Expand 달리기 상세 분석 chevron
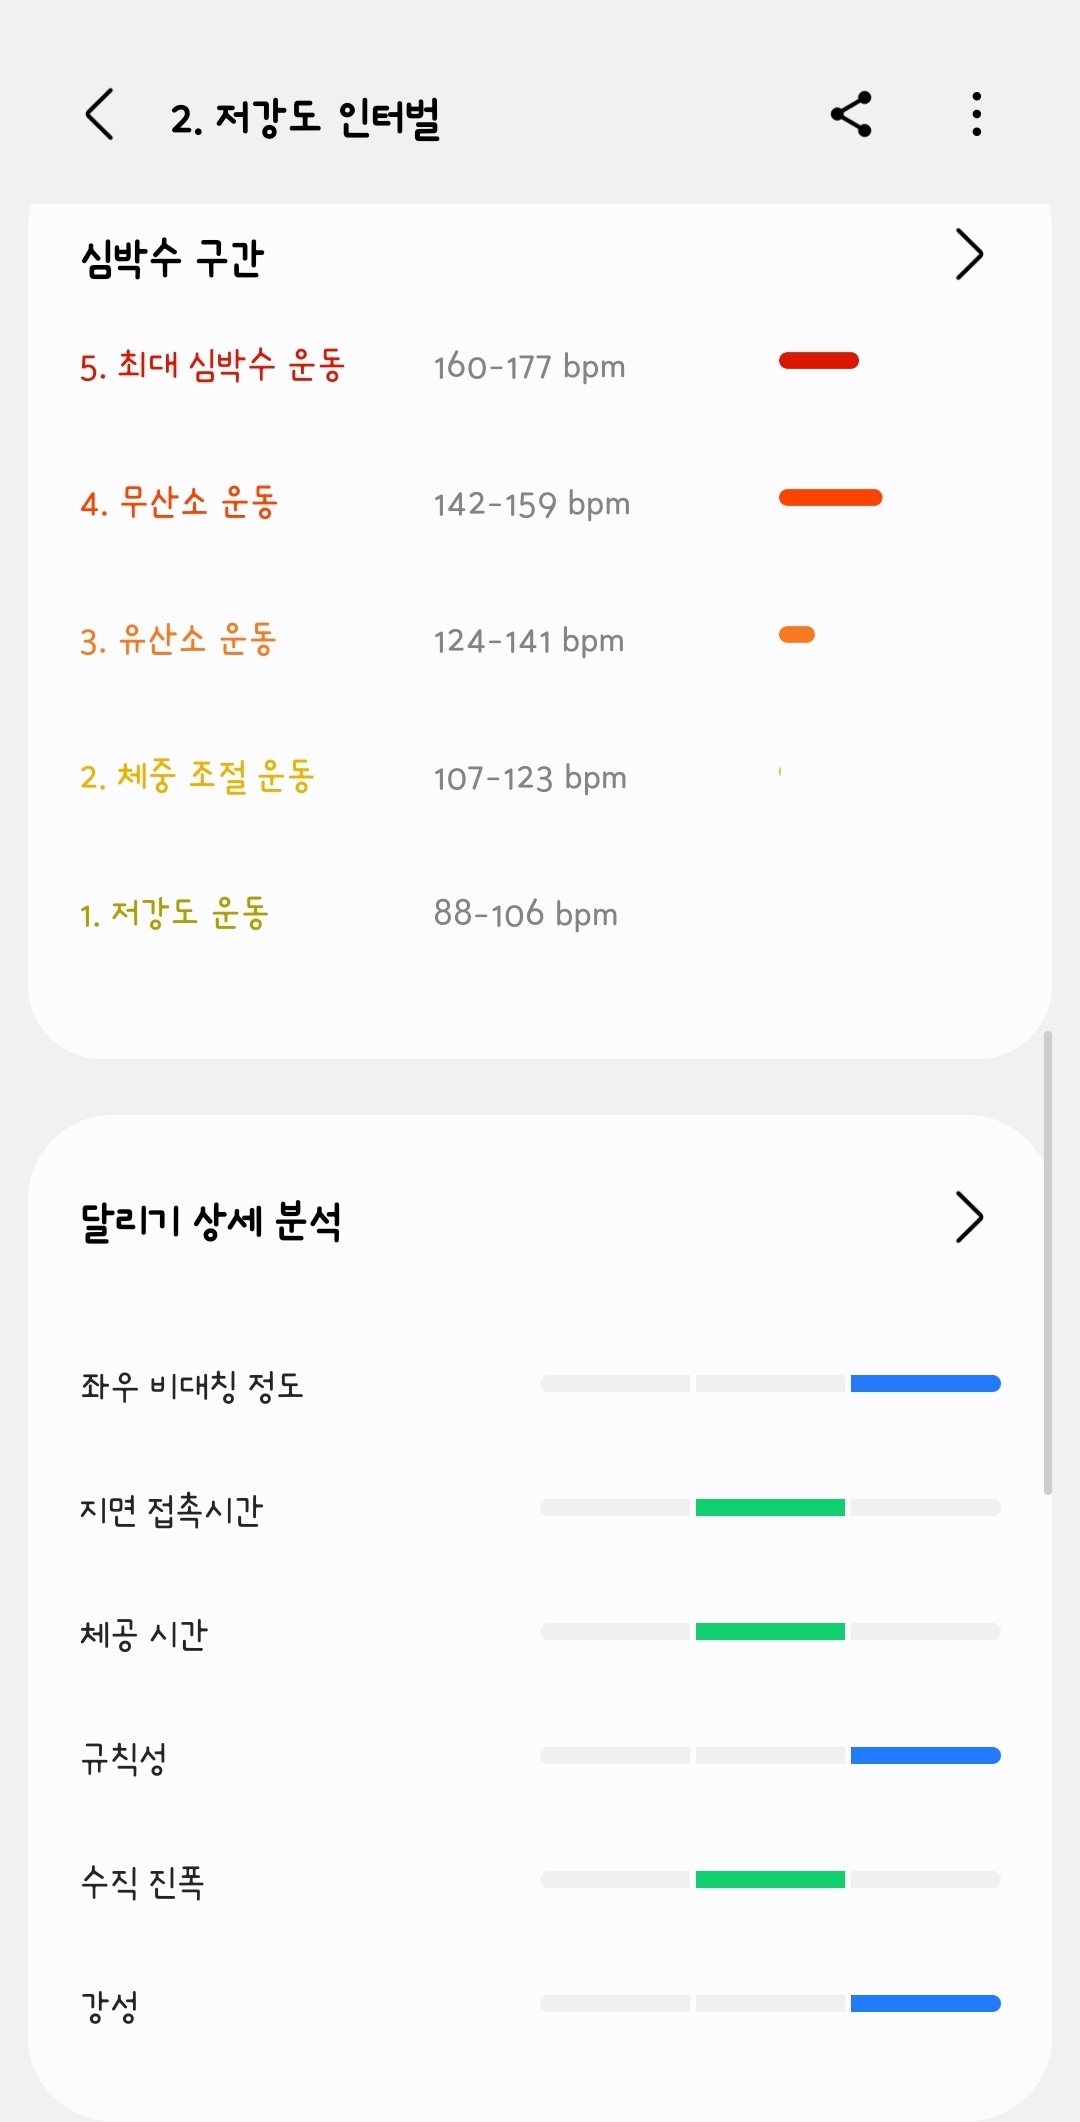 [x=969, y=1217]
